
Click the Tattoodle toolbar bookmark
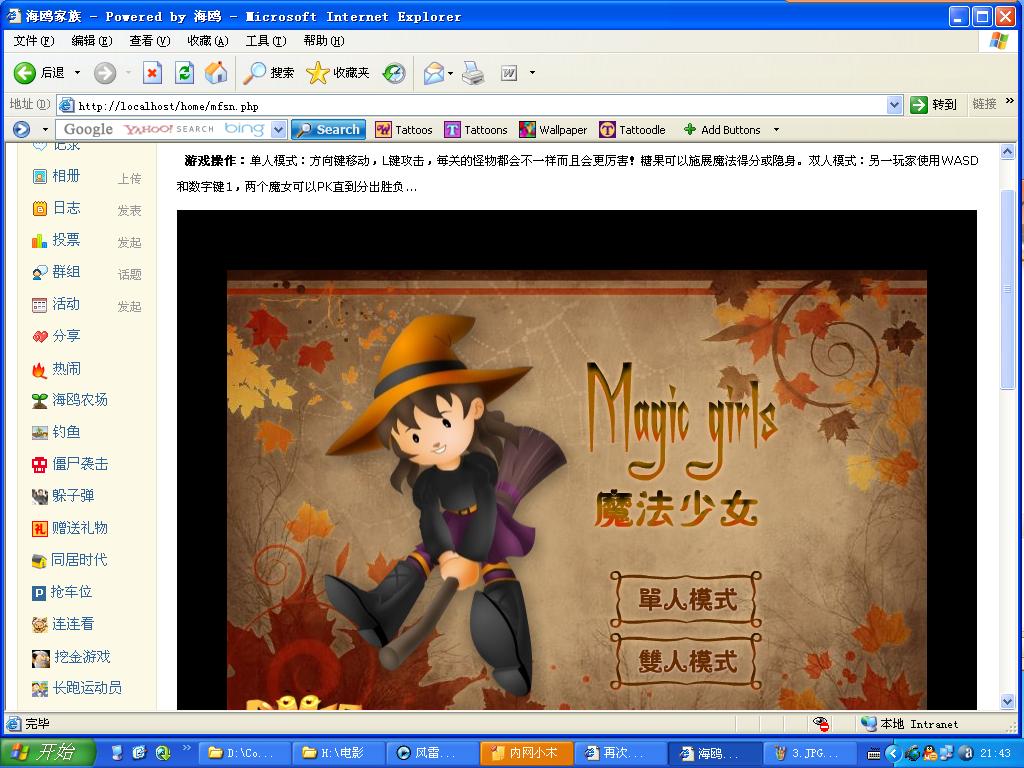tap(633, 130)
